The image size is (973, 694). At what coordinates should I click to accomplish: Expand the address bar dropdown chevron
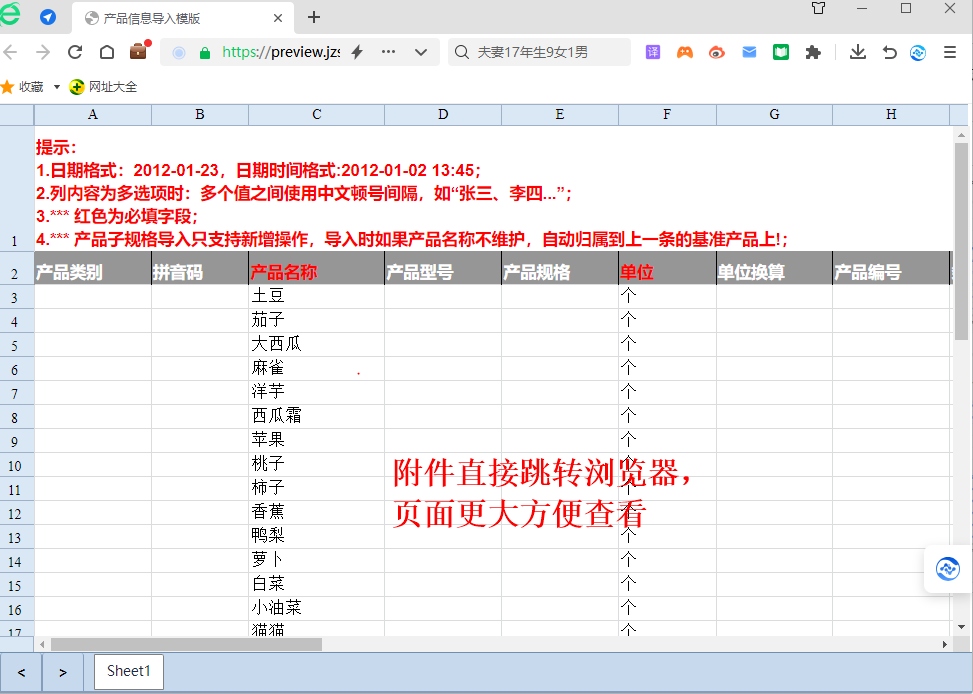(x=421, y=52)
